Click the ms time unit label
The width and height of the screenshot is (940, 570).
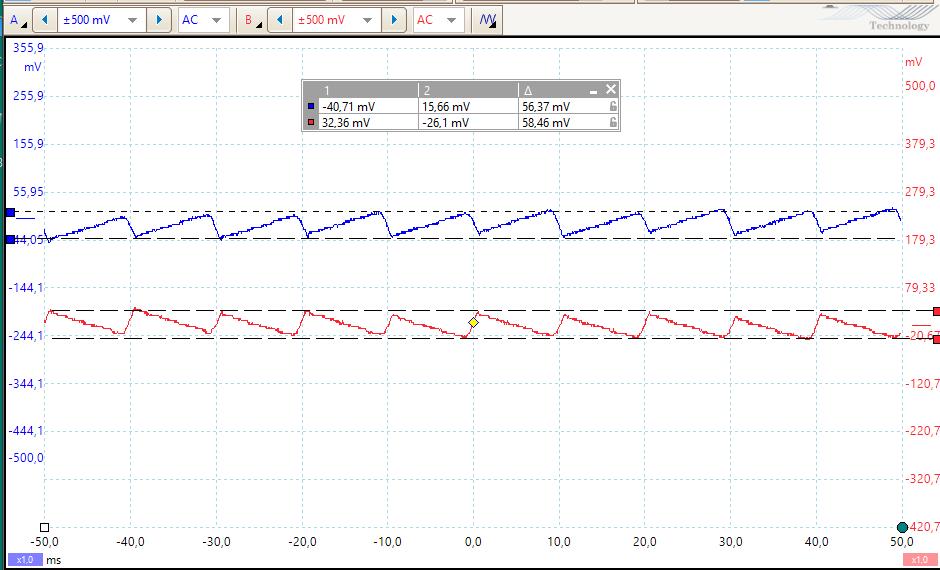[53, 560]
